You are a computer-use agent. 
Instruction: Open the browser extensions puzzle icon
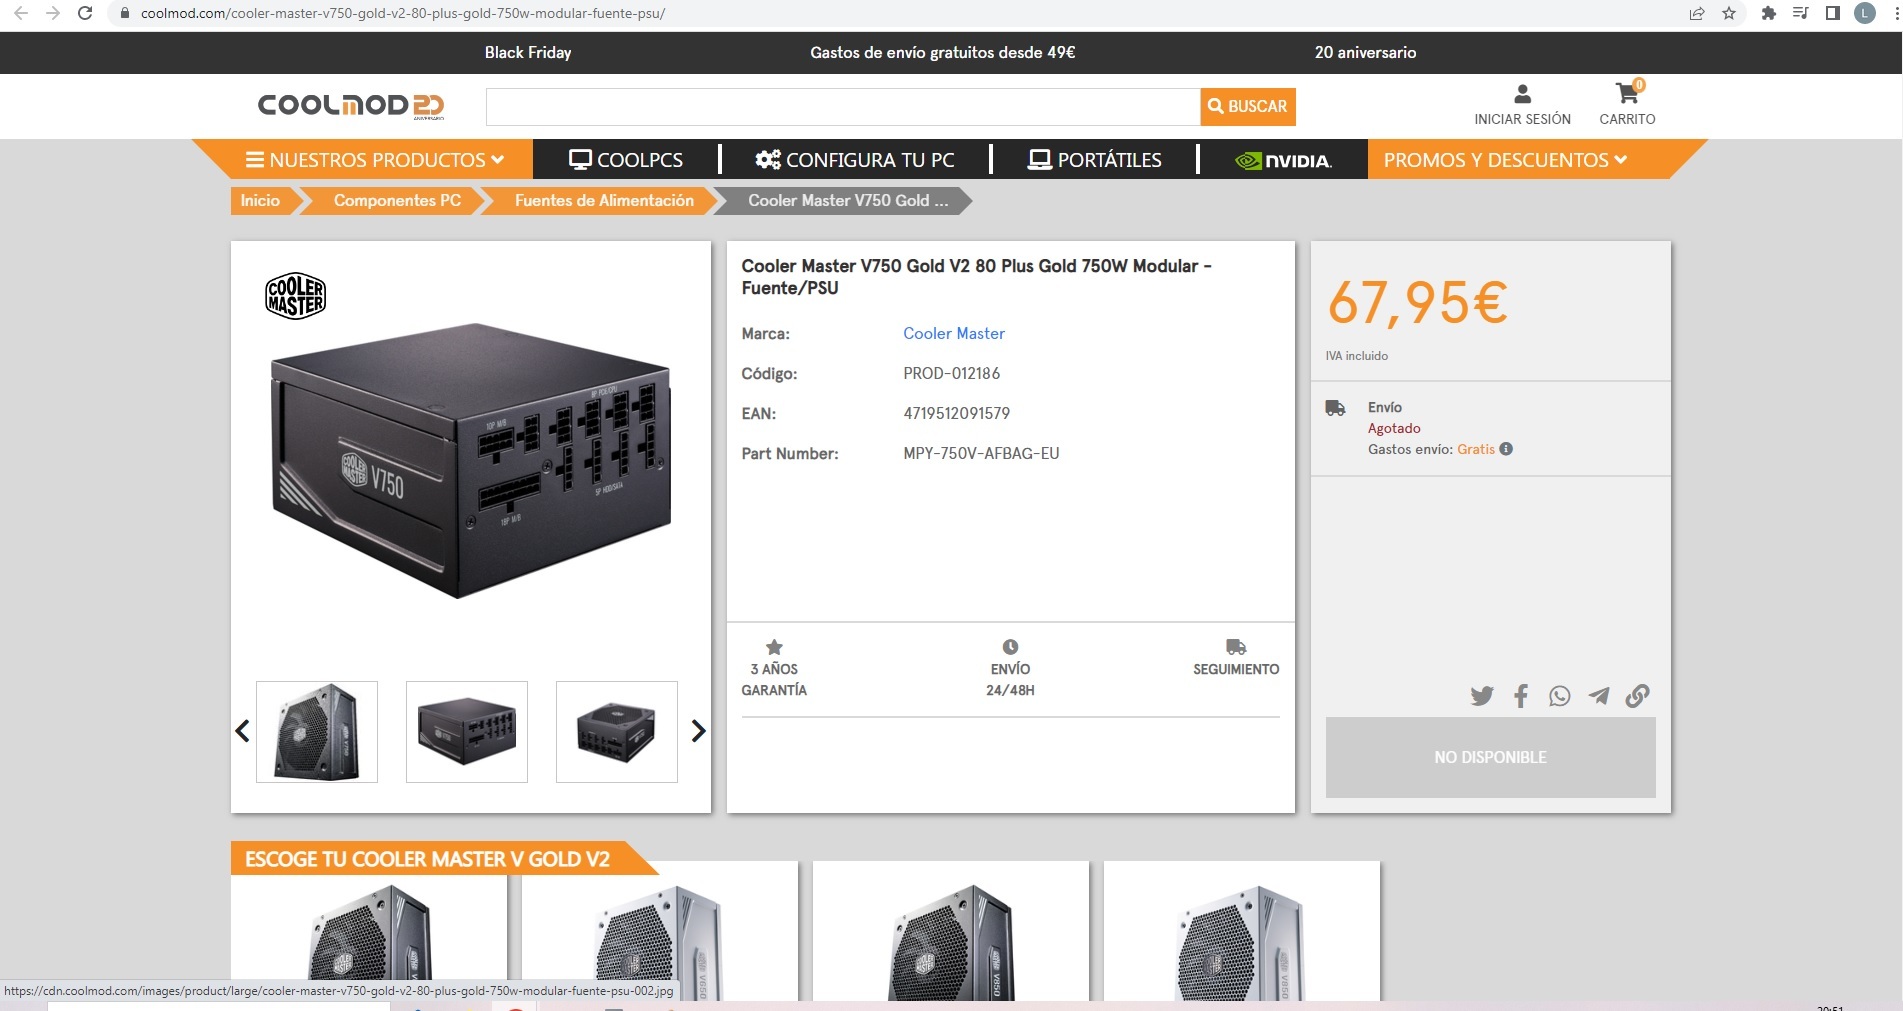[1768, 13]
